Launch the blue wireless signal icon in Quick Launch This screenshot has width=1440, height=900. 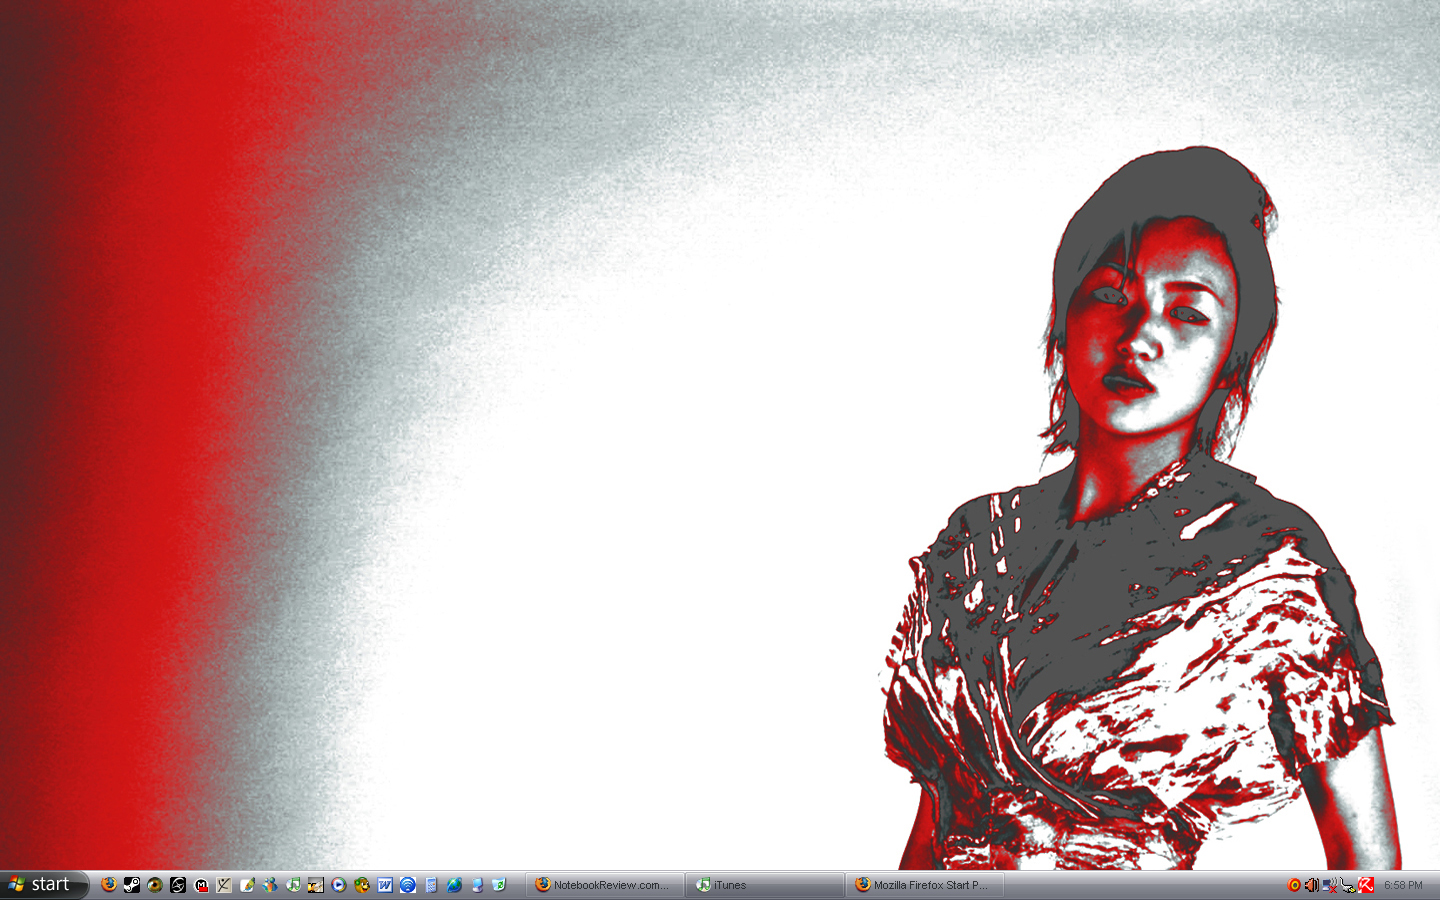[408, 885]
